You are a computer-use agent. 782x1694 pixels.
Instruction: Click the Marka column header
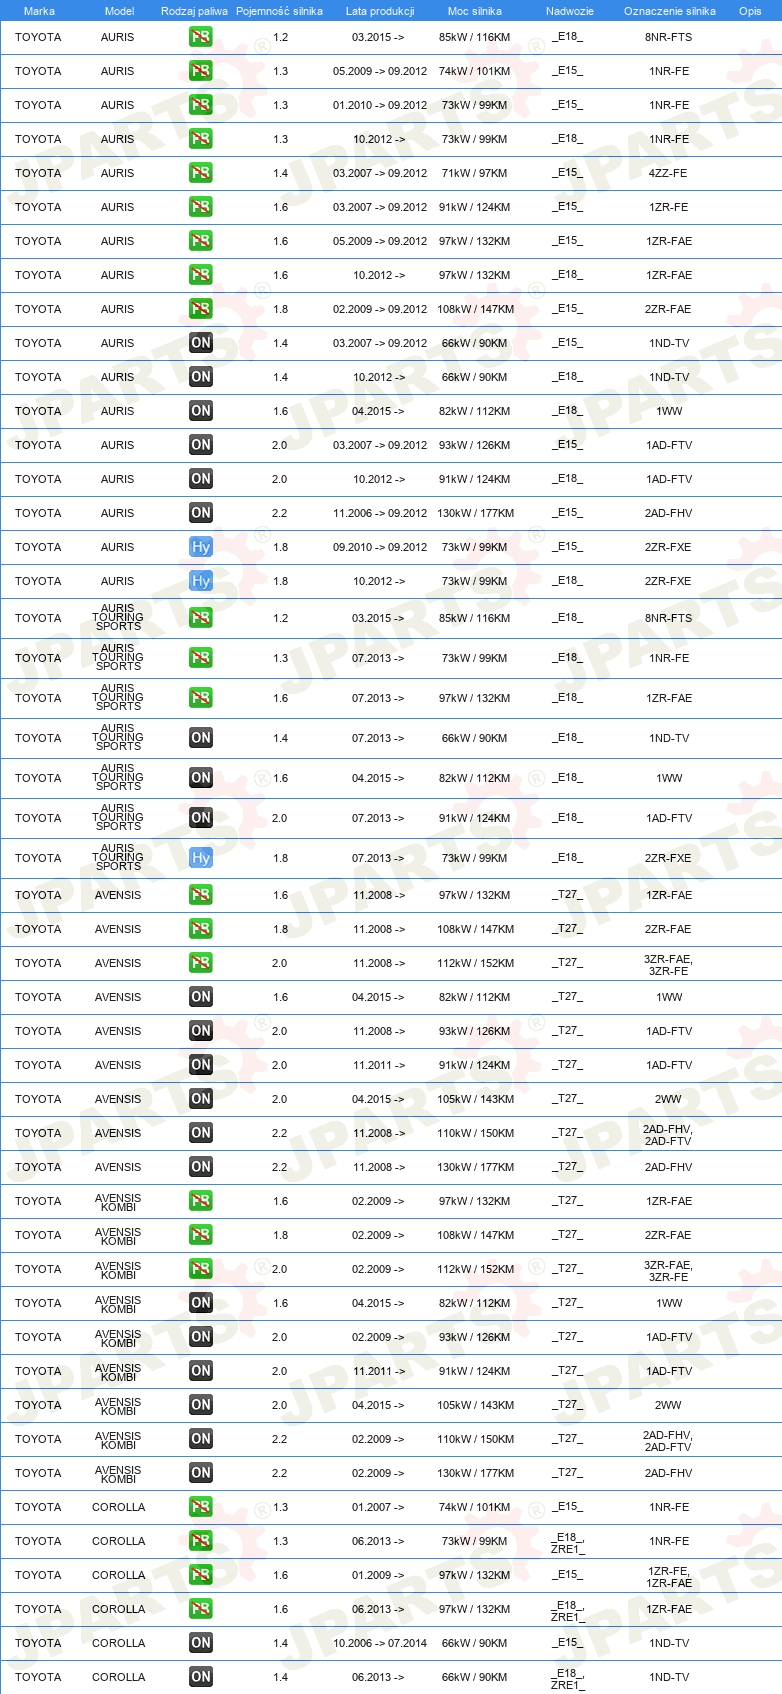click(x=39, y=11)
